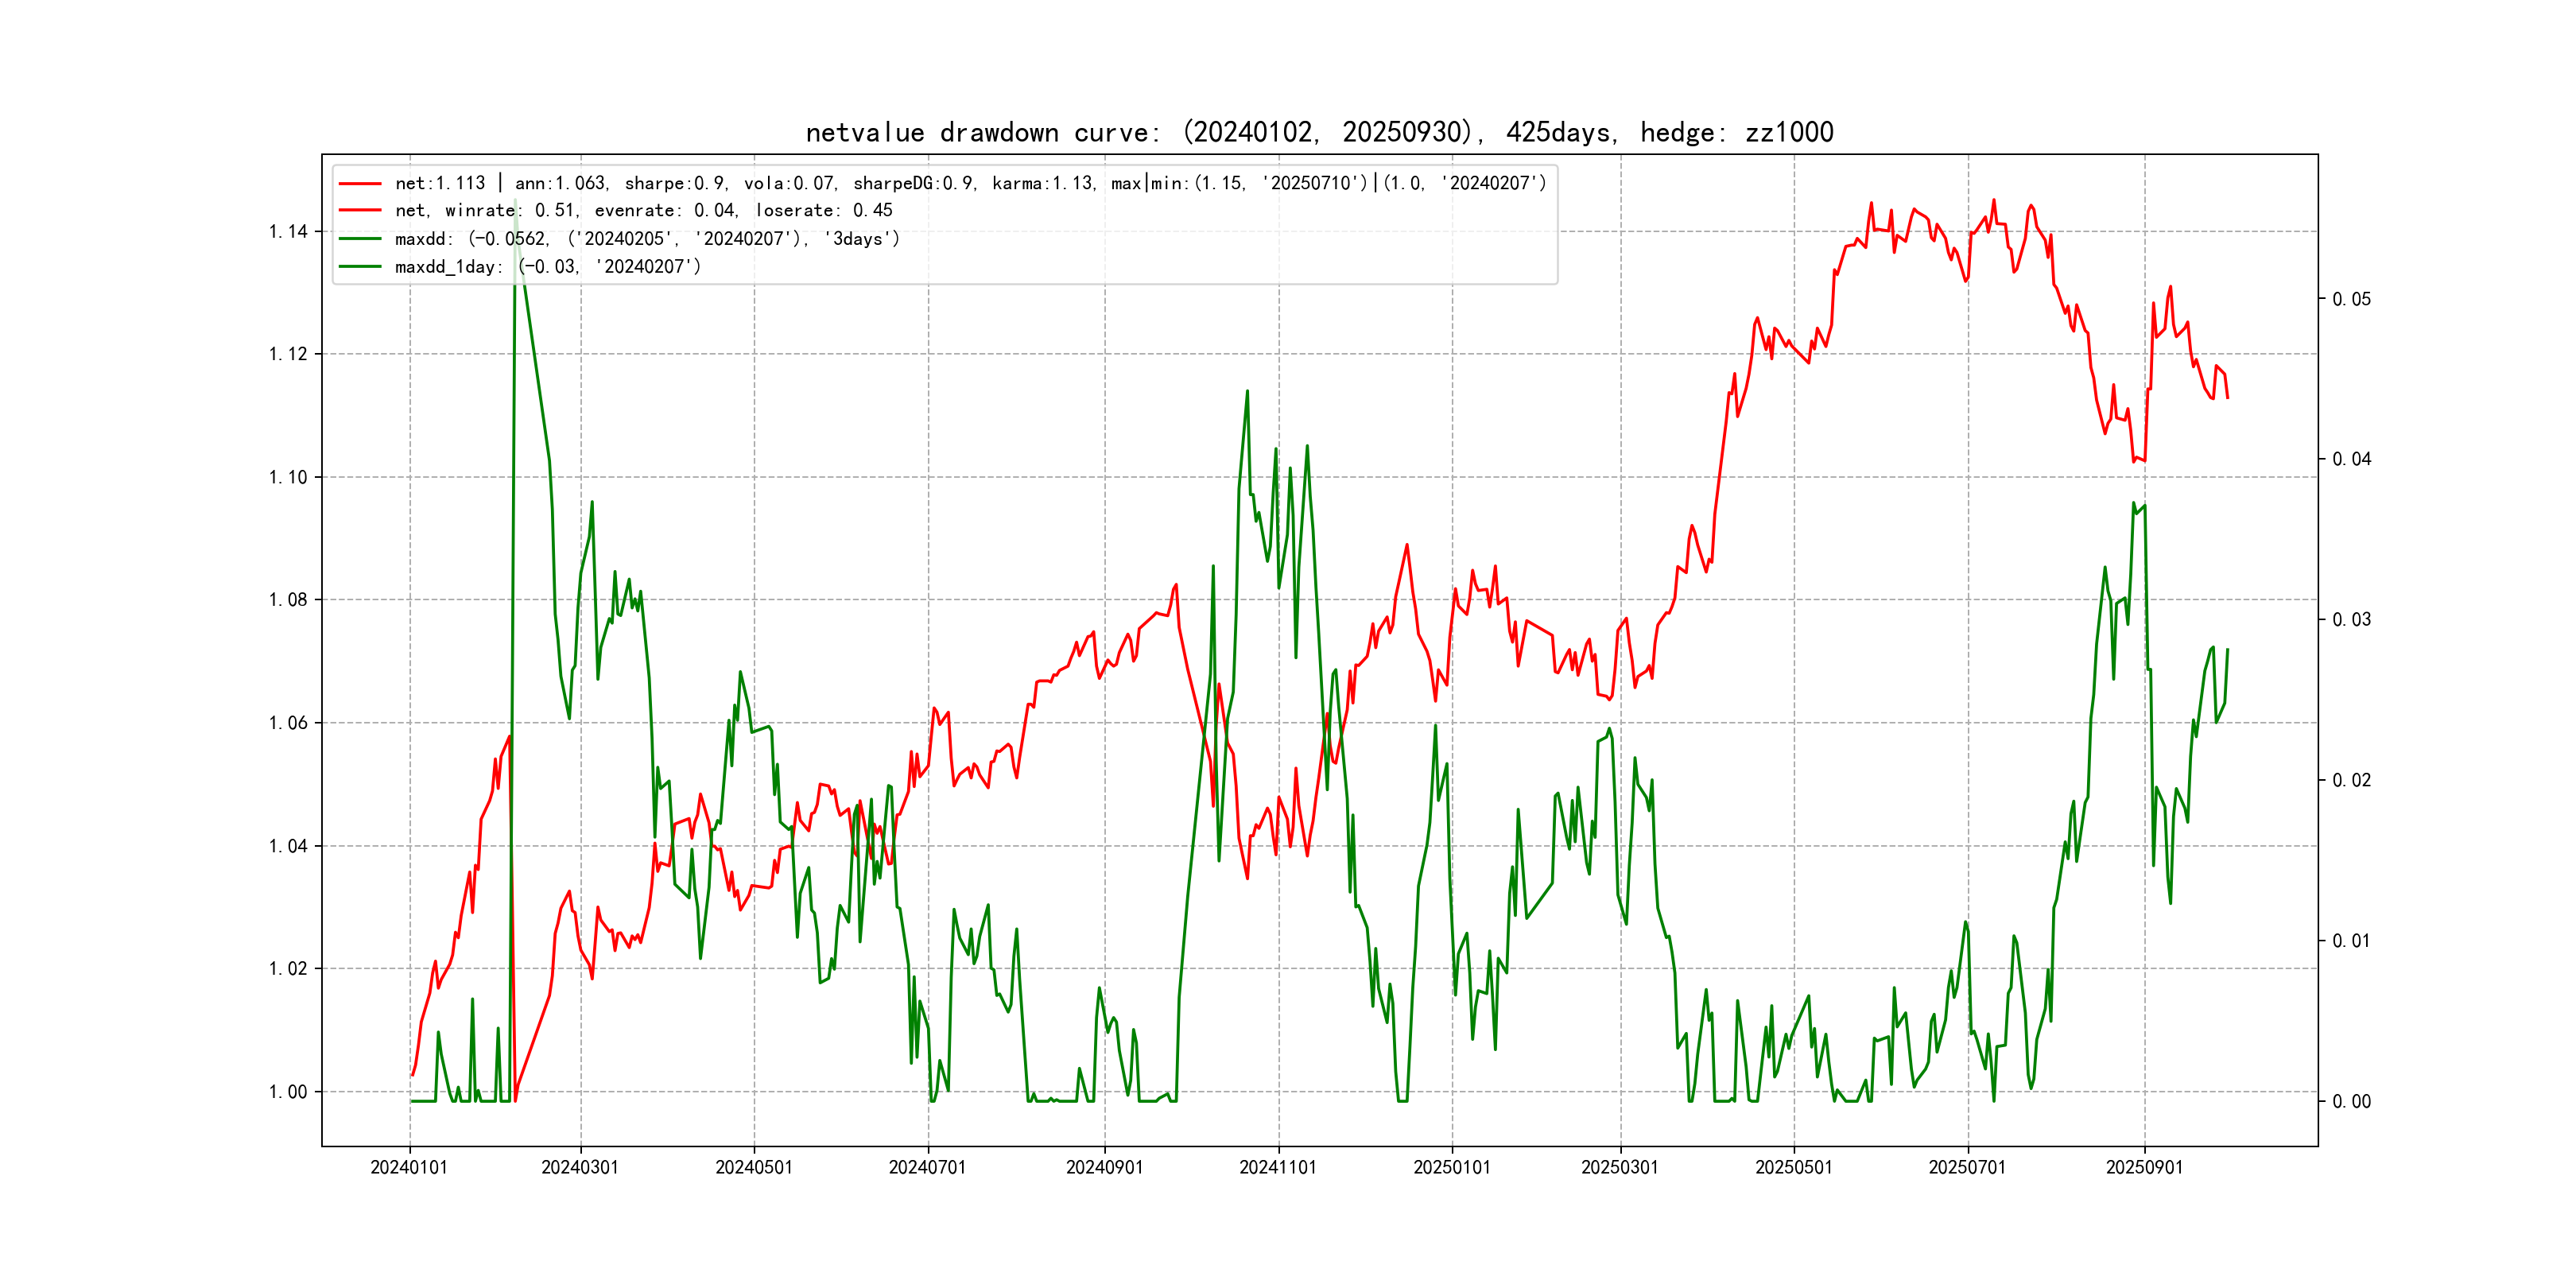
Task: Click the 20240101 x-axis date label
Action: 409,1167
